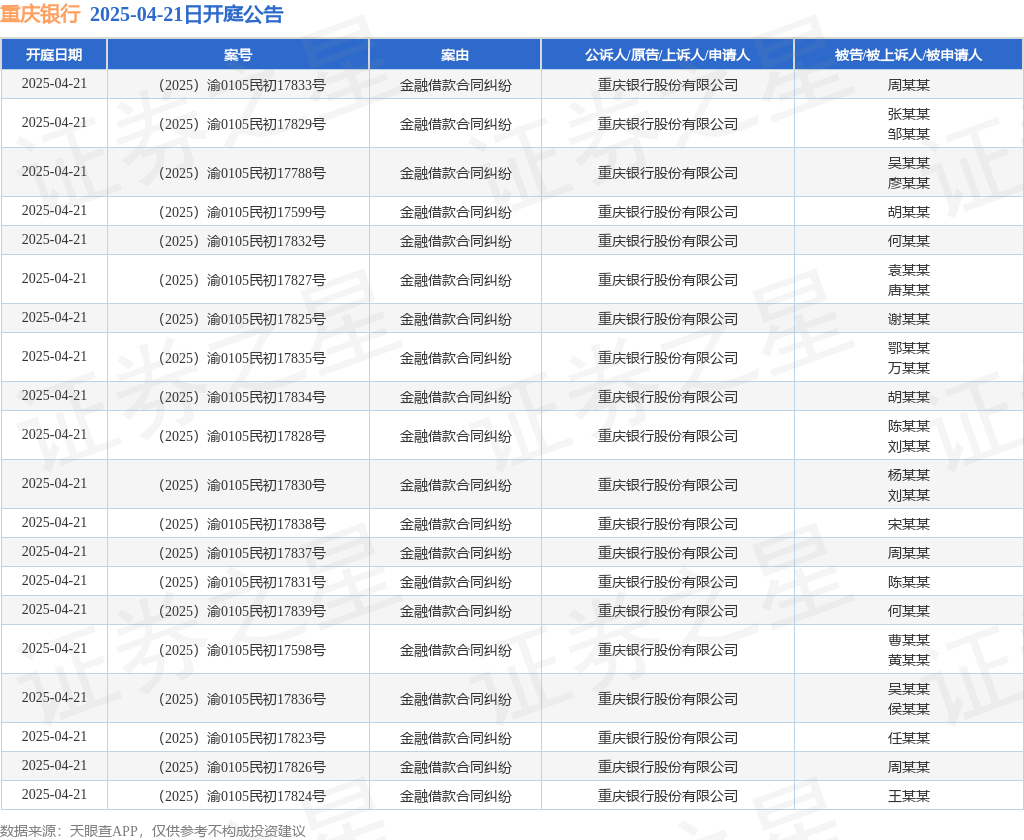Select case number 渝0105民初17836号
The height and width of the screenshot is (840, 1024).
242,699
